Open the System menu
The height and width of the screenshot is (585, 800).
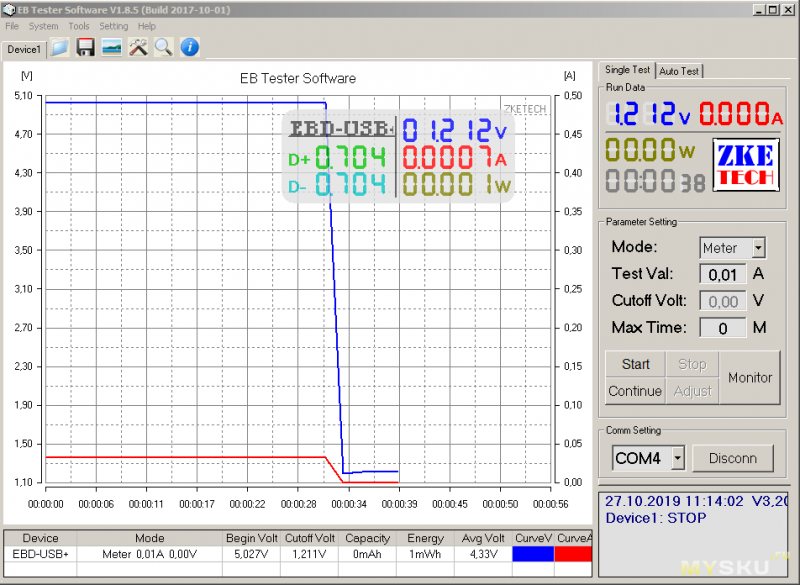point(43,26)
